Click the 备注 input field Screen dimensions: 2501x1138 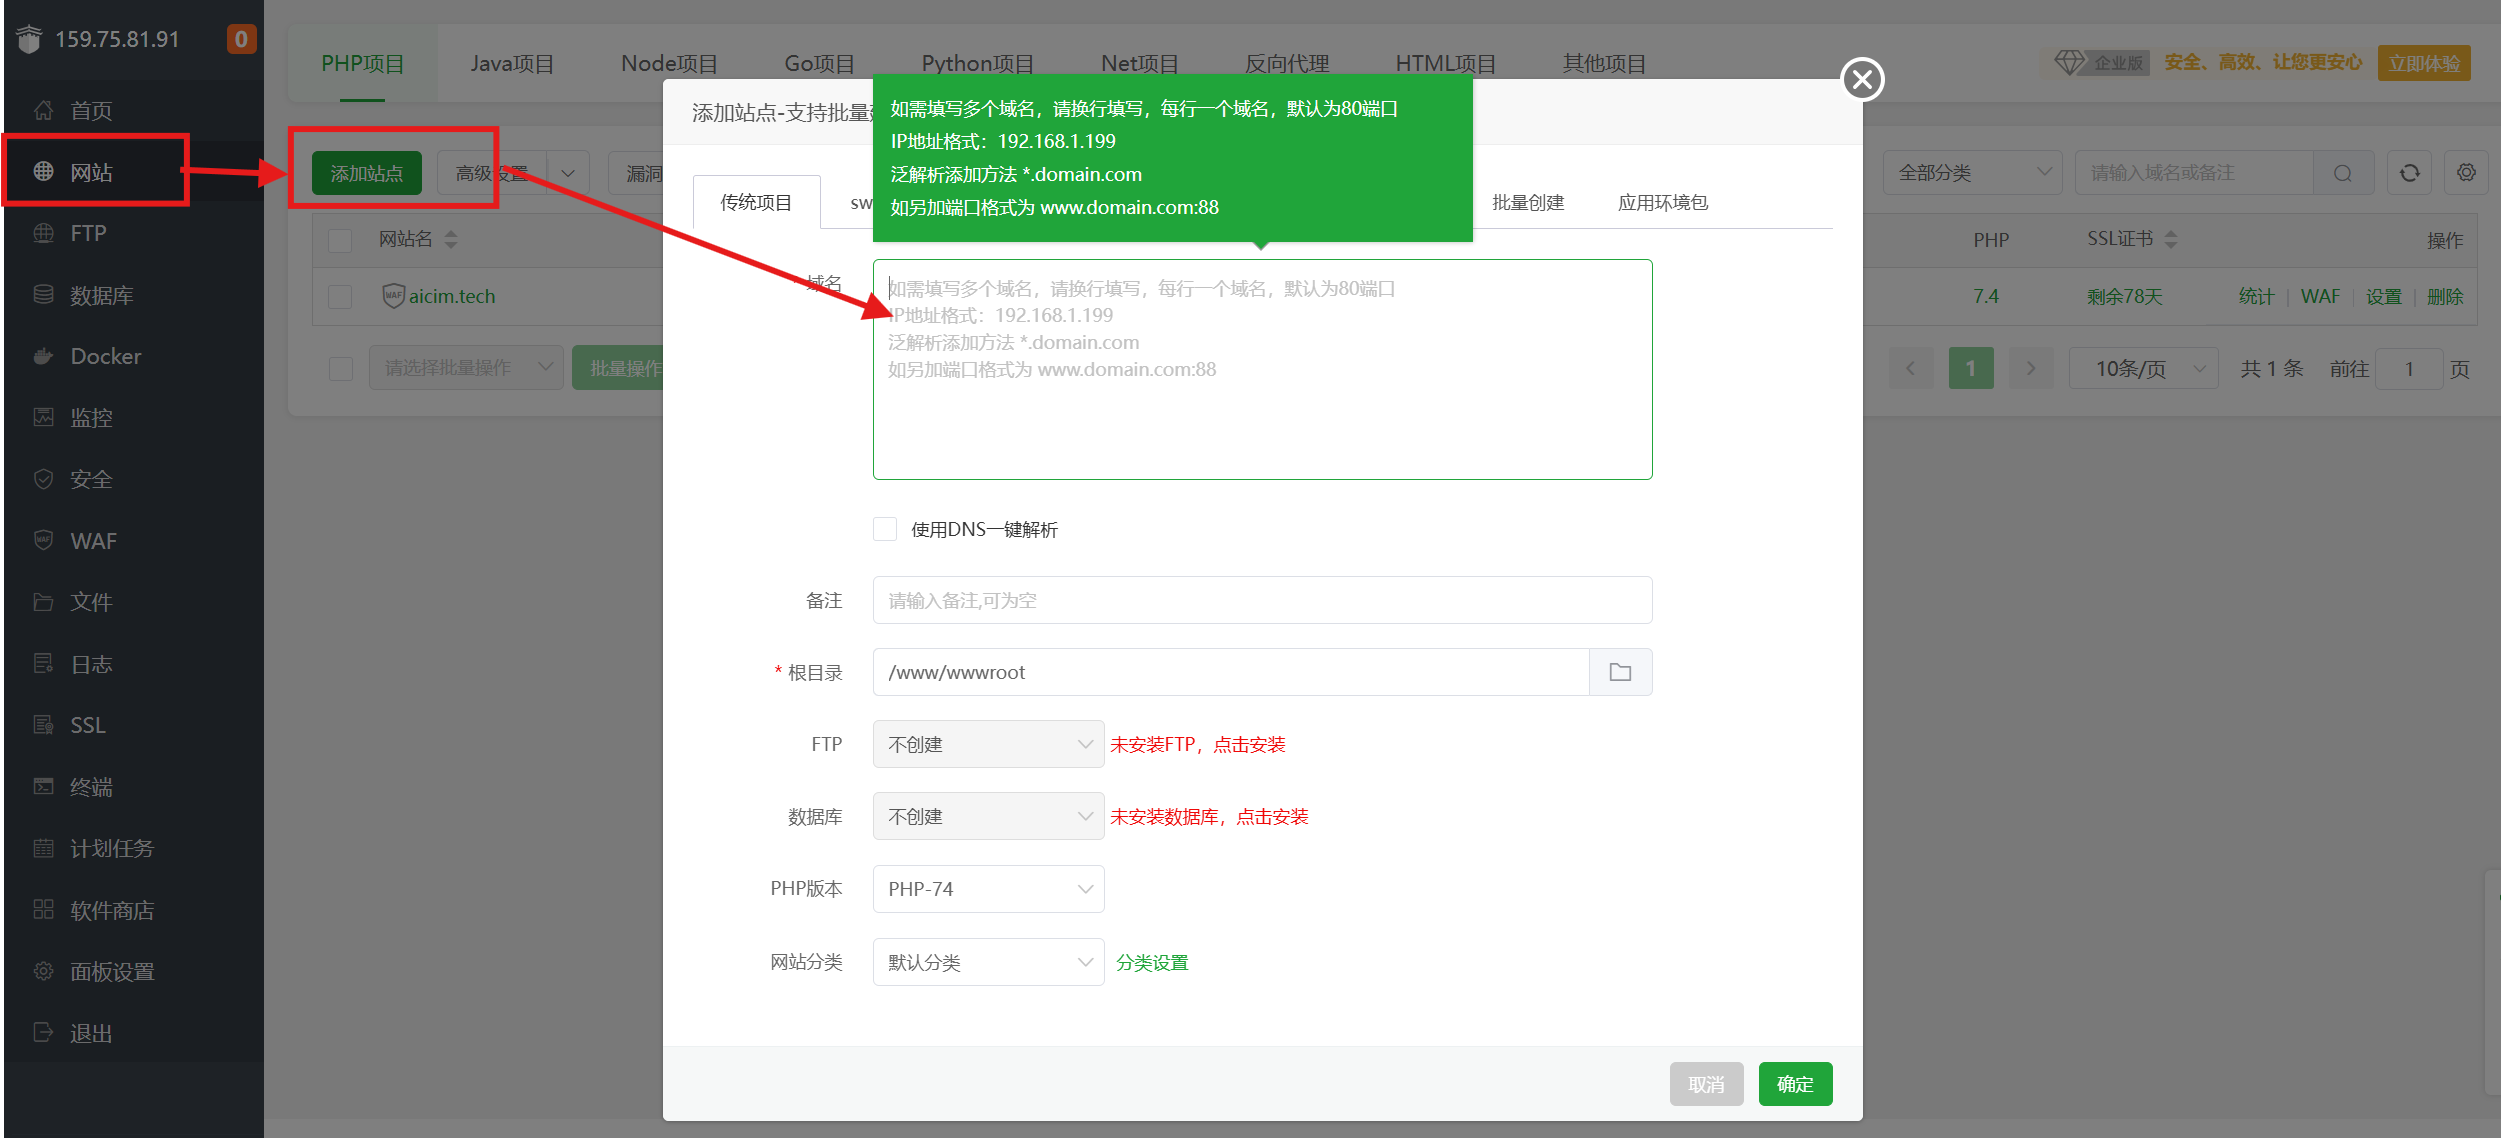tap(1262, 600)
